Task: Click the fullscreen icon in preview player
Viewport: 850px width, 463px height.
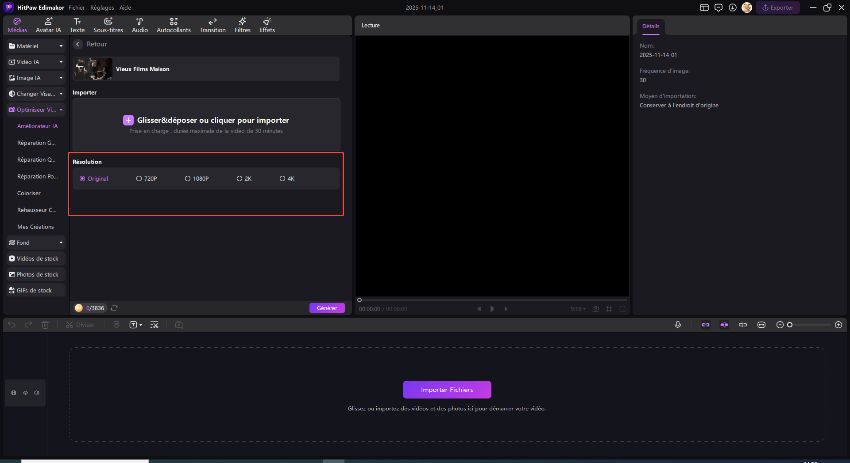Action: tap(622, 309)
